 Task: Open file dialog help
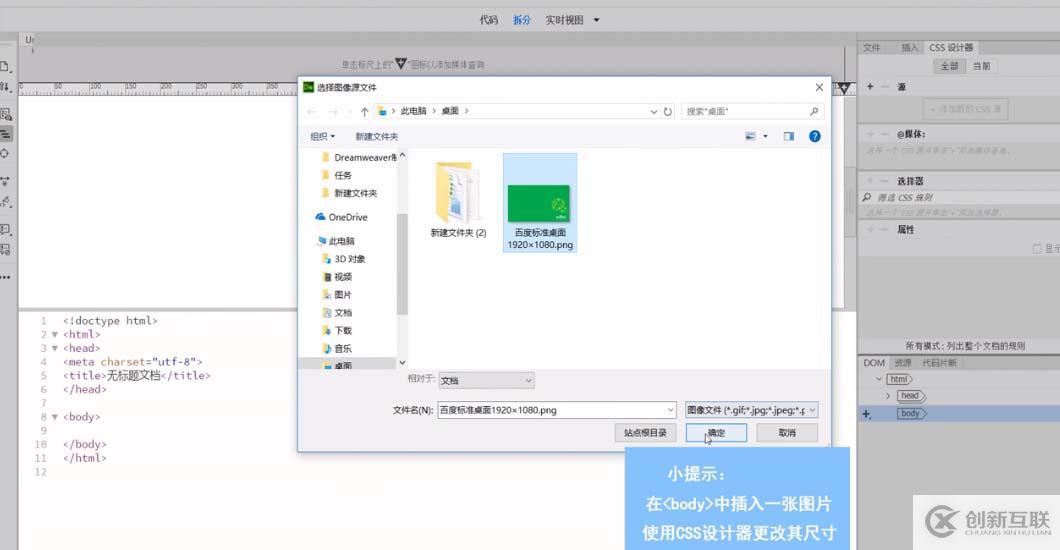815,136
